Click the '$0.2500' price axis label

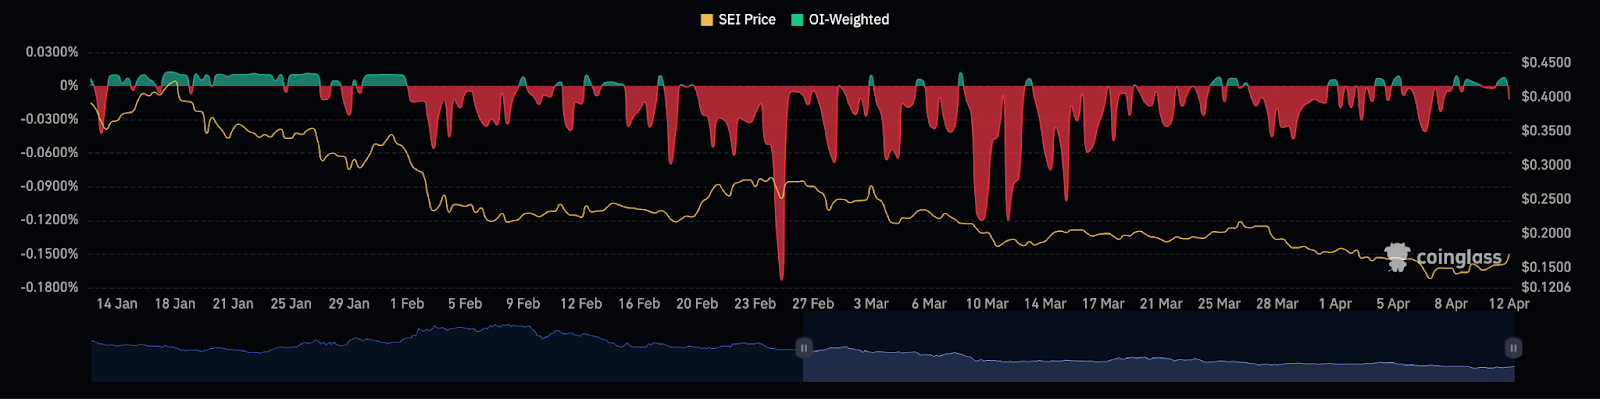pos(1546,199)
